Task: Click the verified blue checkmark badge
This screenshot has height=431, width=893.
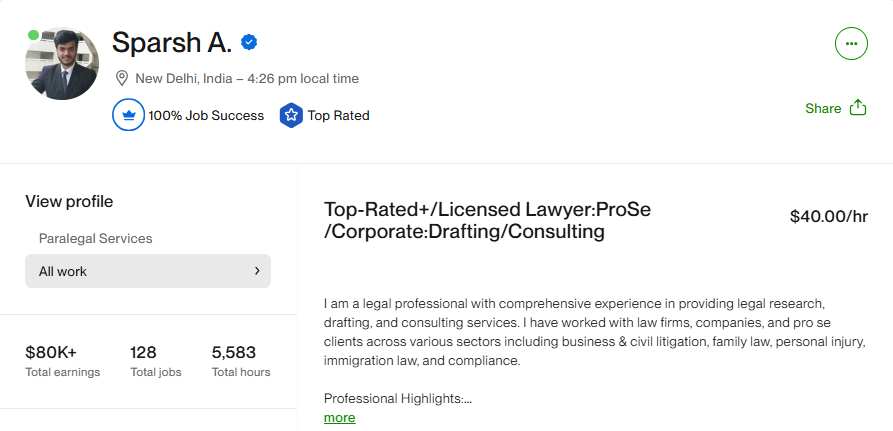Action: click(x=250, y=43)
